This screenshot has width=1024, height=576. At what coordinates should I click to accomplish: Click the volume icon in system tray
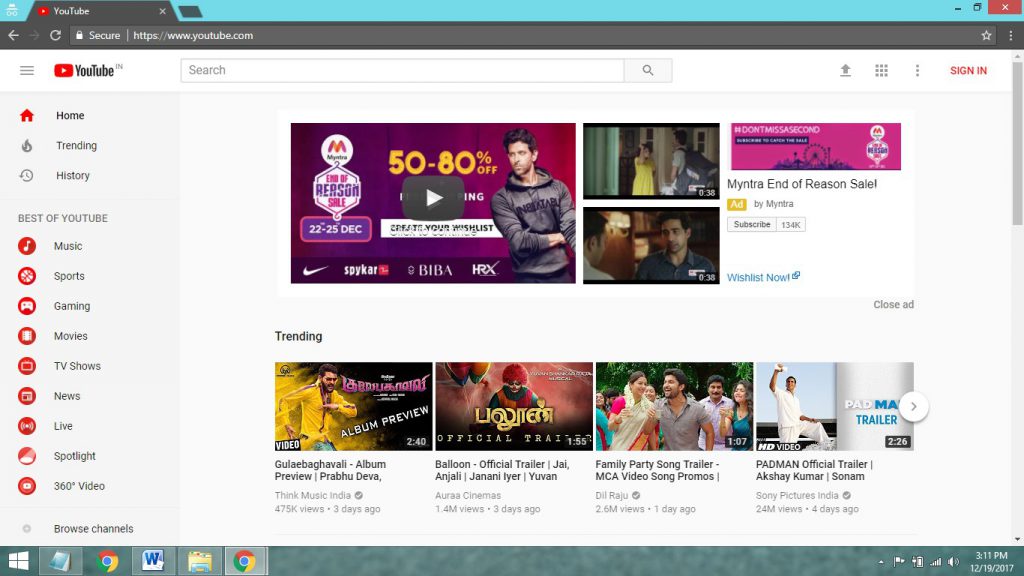click(x=953, y=562)
